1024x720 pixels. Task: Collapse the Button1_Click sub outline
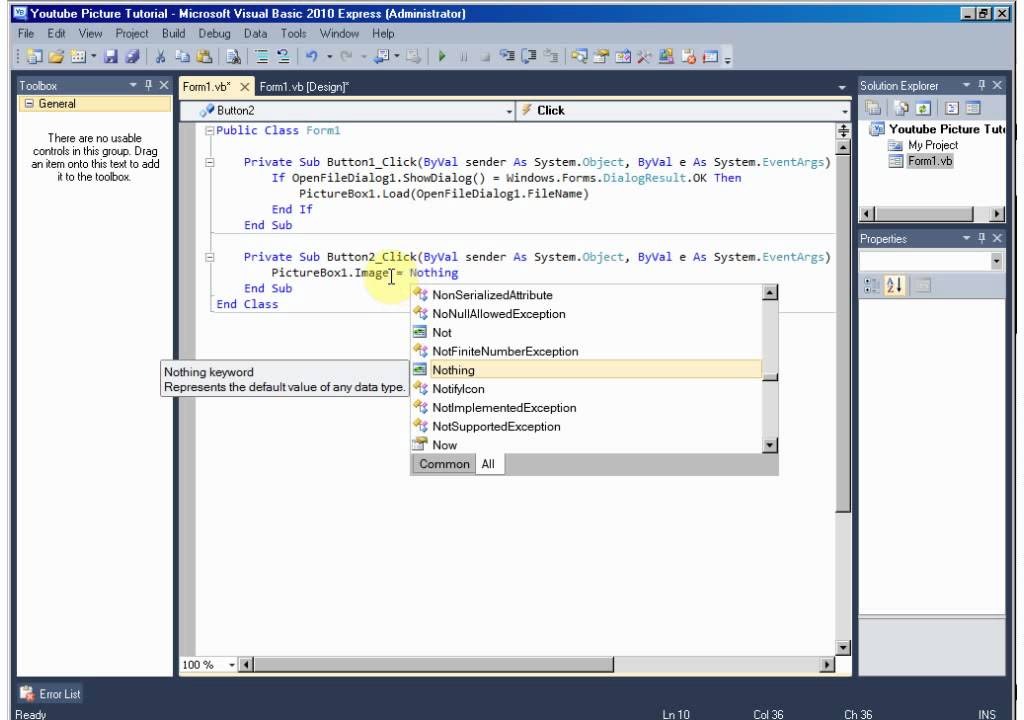tap(210, 162)
